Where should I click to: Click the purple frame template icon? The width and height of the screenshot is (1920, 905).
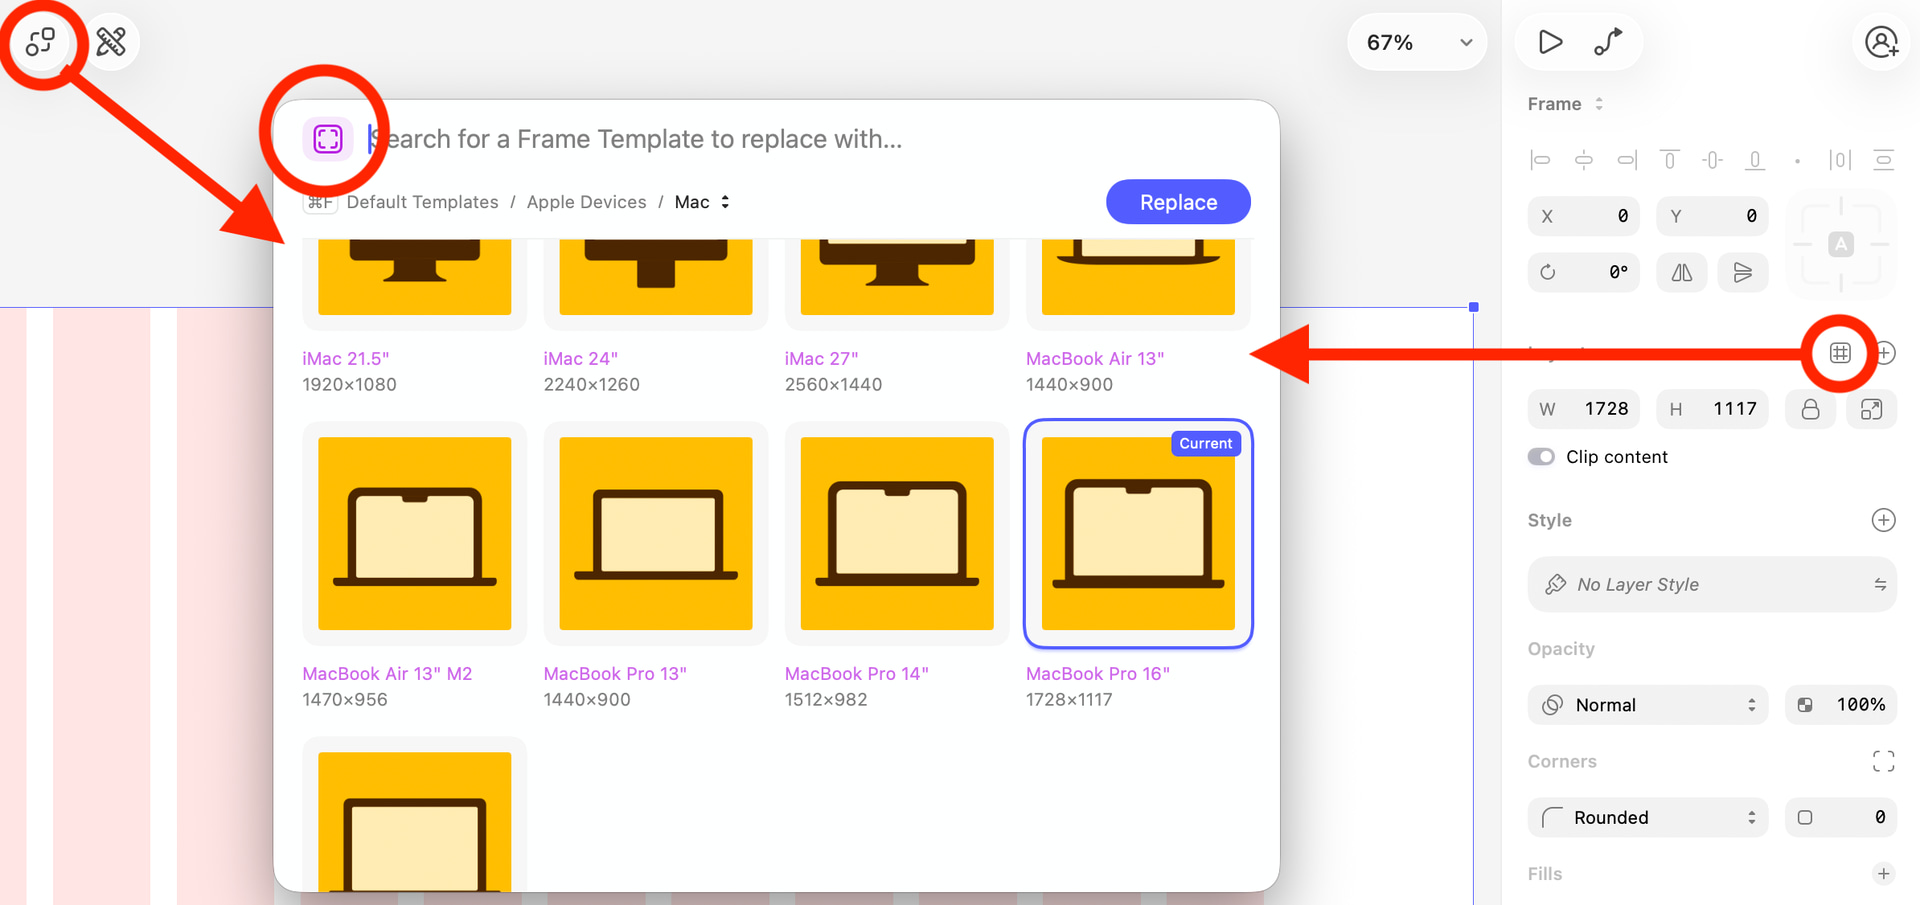pyautogui.click(x=328, y=139)
